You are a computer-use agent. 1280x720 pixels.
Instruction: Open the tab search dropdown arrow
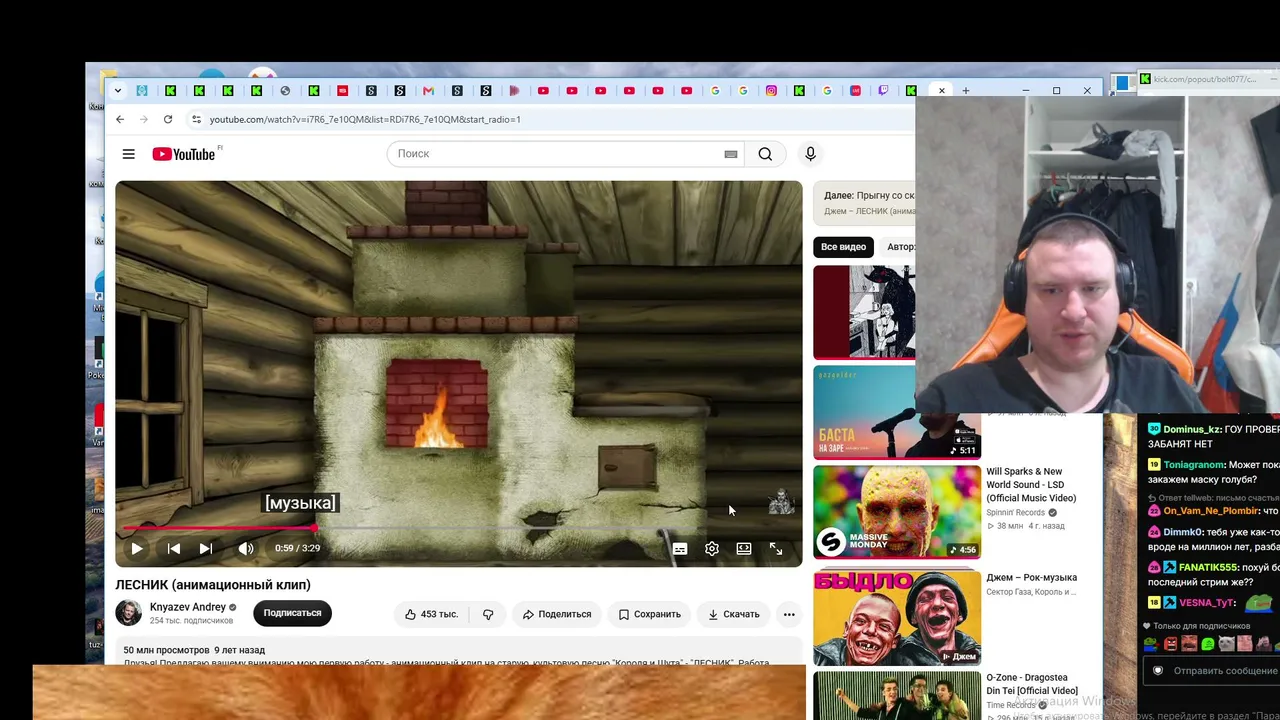coord(117,91)
